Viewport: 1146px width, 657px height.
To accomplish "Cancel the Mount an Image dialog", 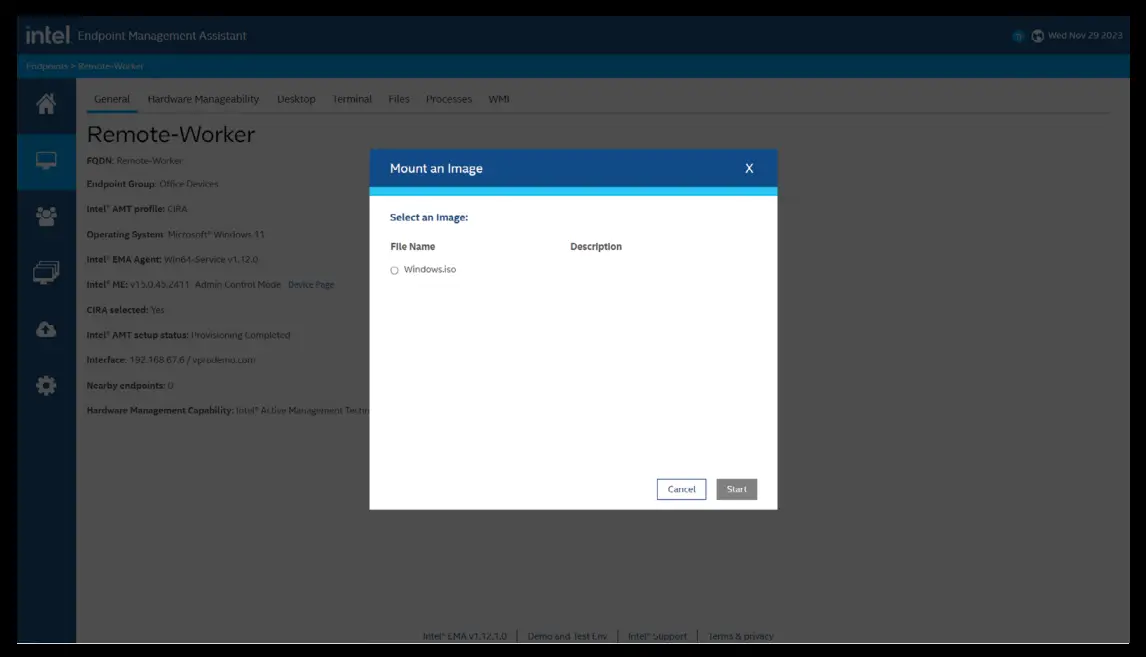I will point(681,489).
